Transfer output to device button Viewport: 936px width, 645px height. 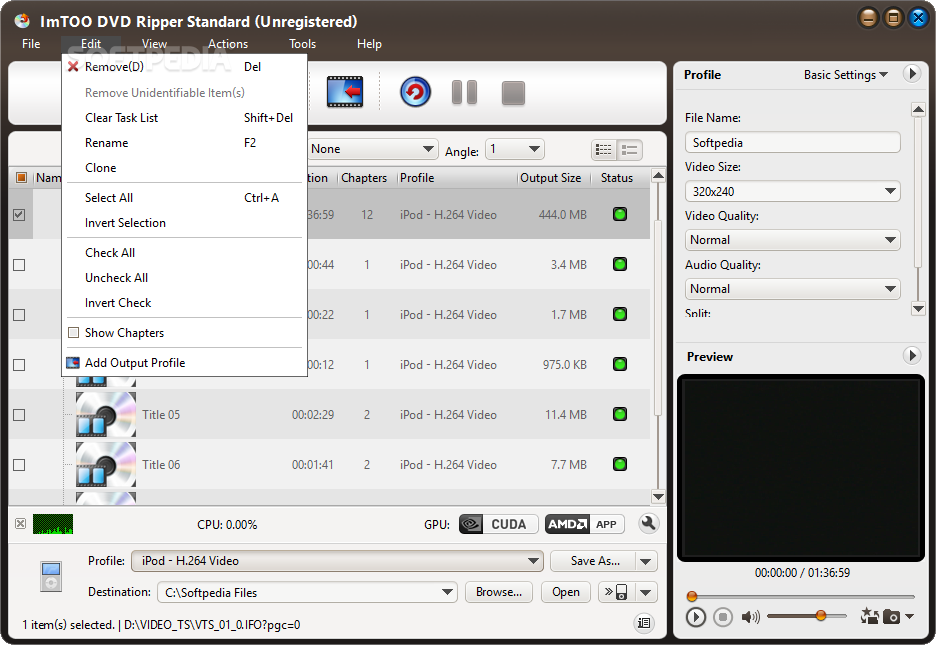pyautogui.click(x=616, y=592)
